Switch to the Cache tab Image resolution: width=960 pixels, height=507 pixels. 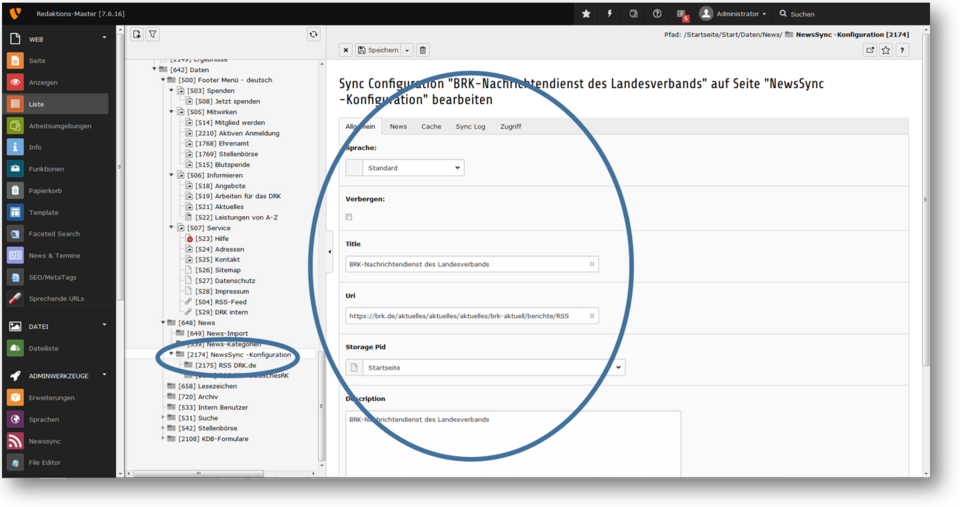coord(431,127)
